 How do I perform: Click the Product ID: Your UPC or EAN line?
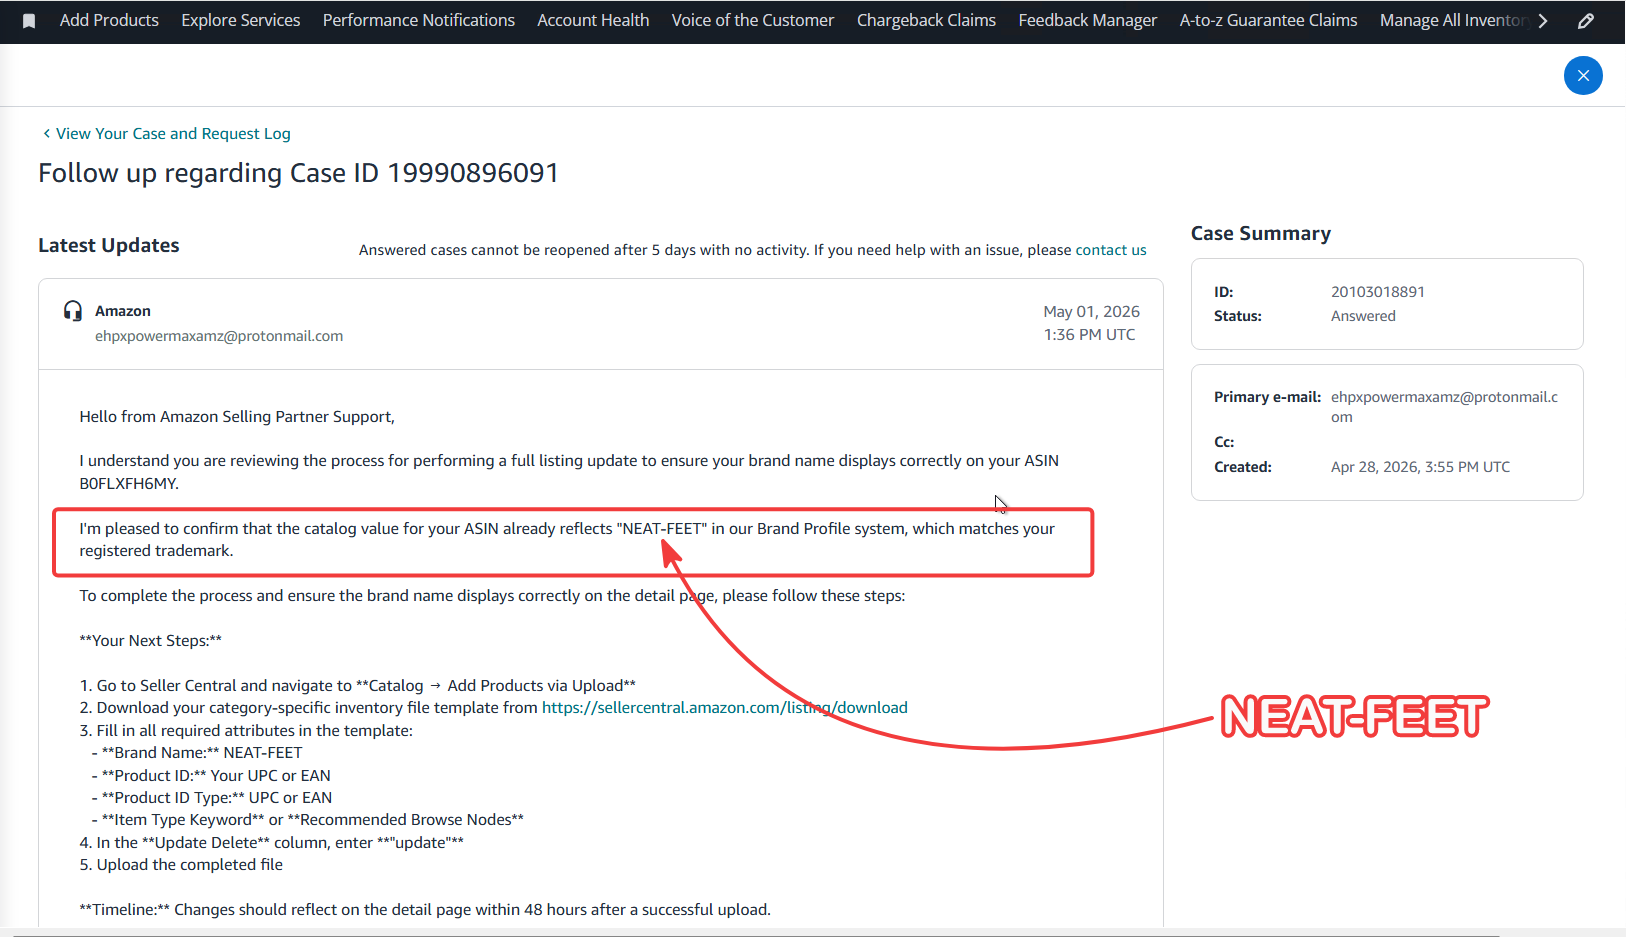tap(211, 776)
